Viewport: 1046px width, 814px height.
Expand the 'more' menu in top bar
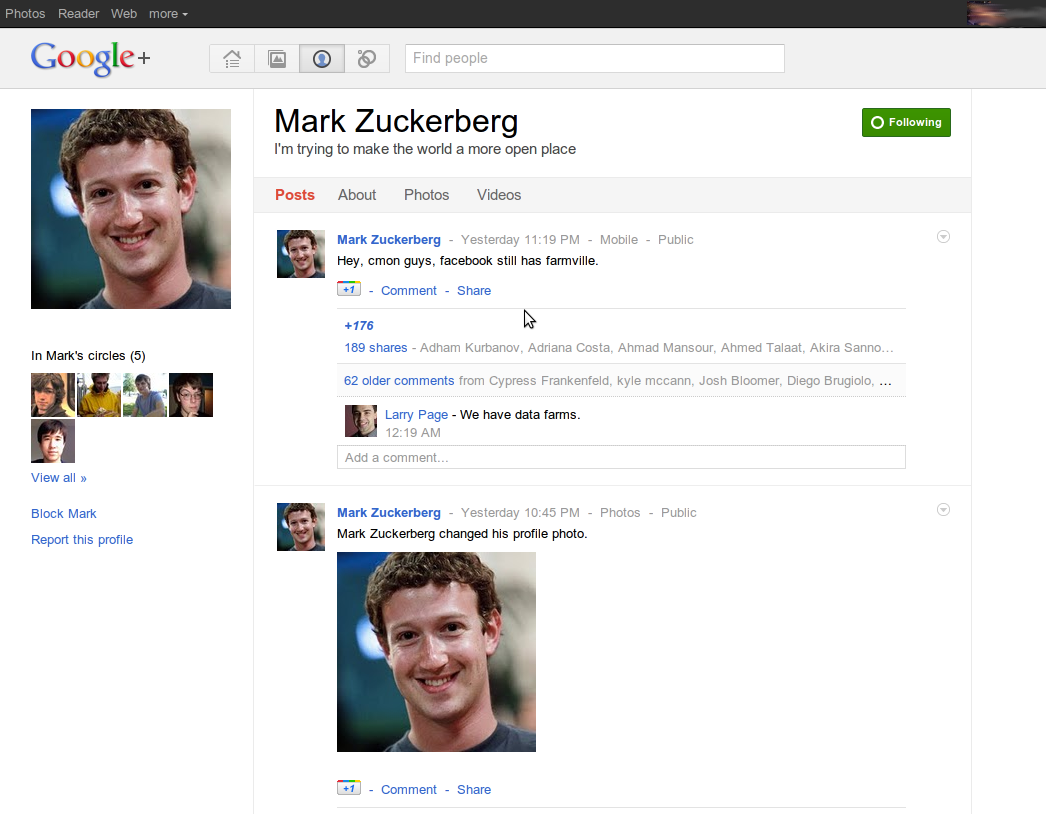(168, 13)
